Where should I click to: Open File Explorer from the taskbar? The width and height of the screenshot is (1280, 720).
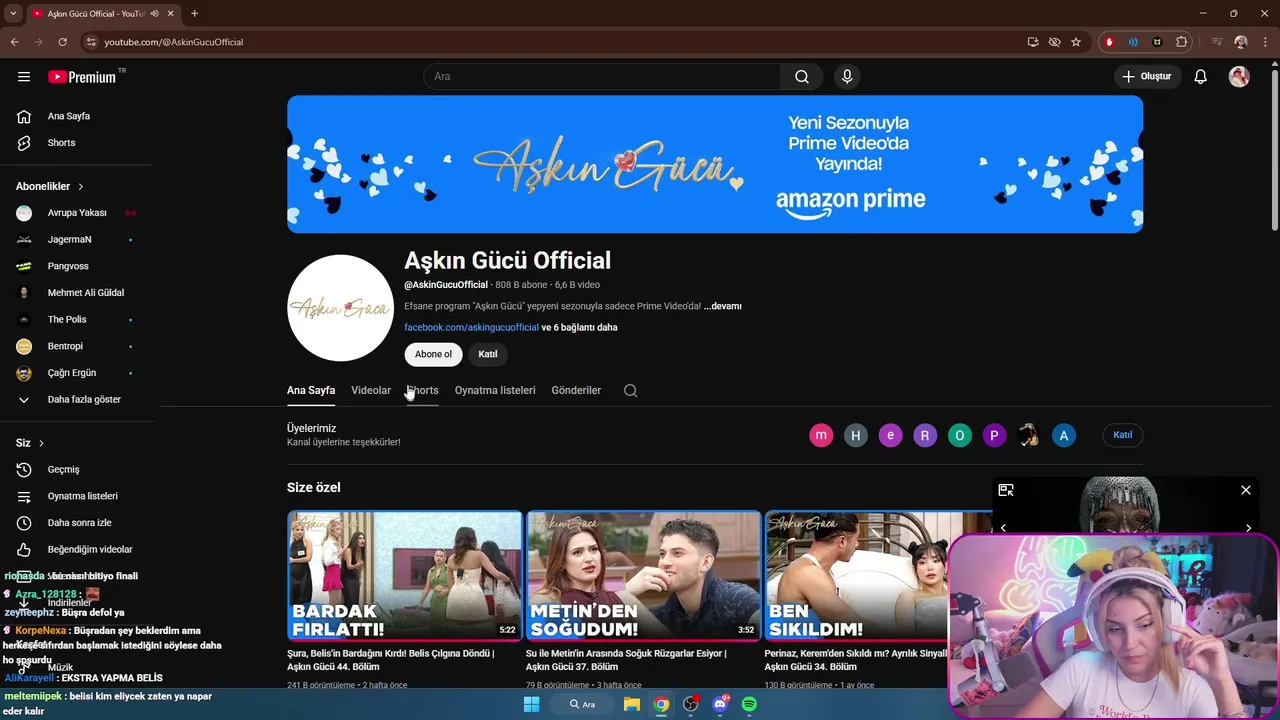632,704
